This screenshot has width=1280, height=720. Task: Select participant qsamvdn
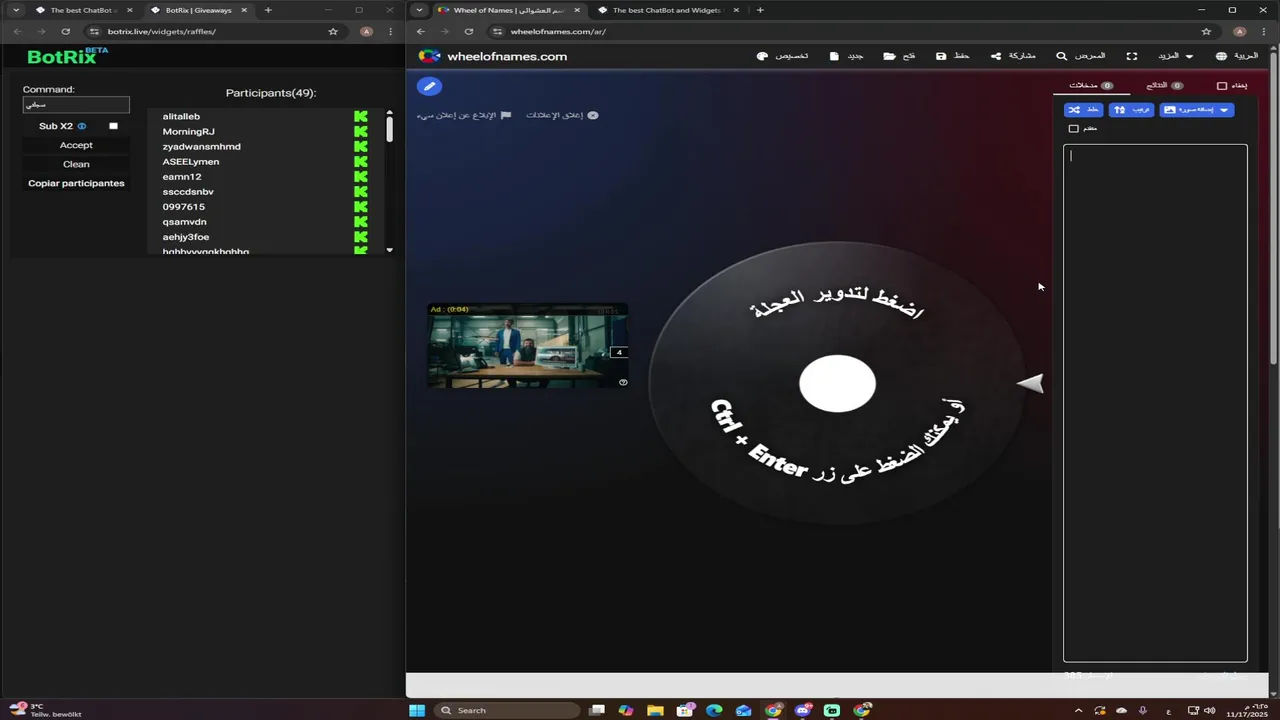(184, 221)
